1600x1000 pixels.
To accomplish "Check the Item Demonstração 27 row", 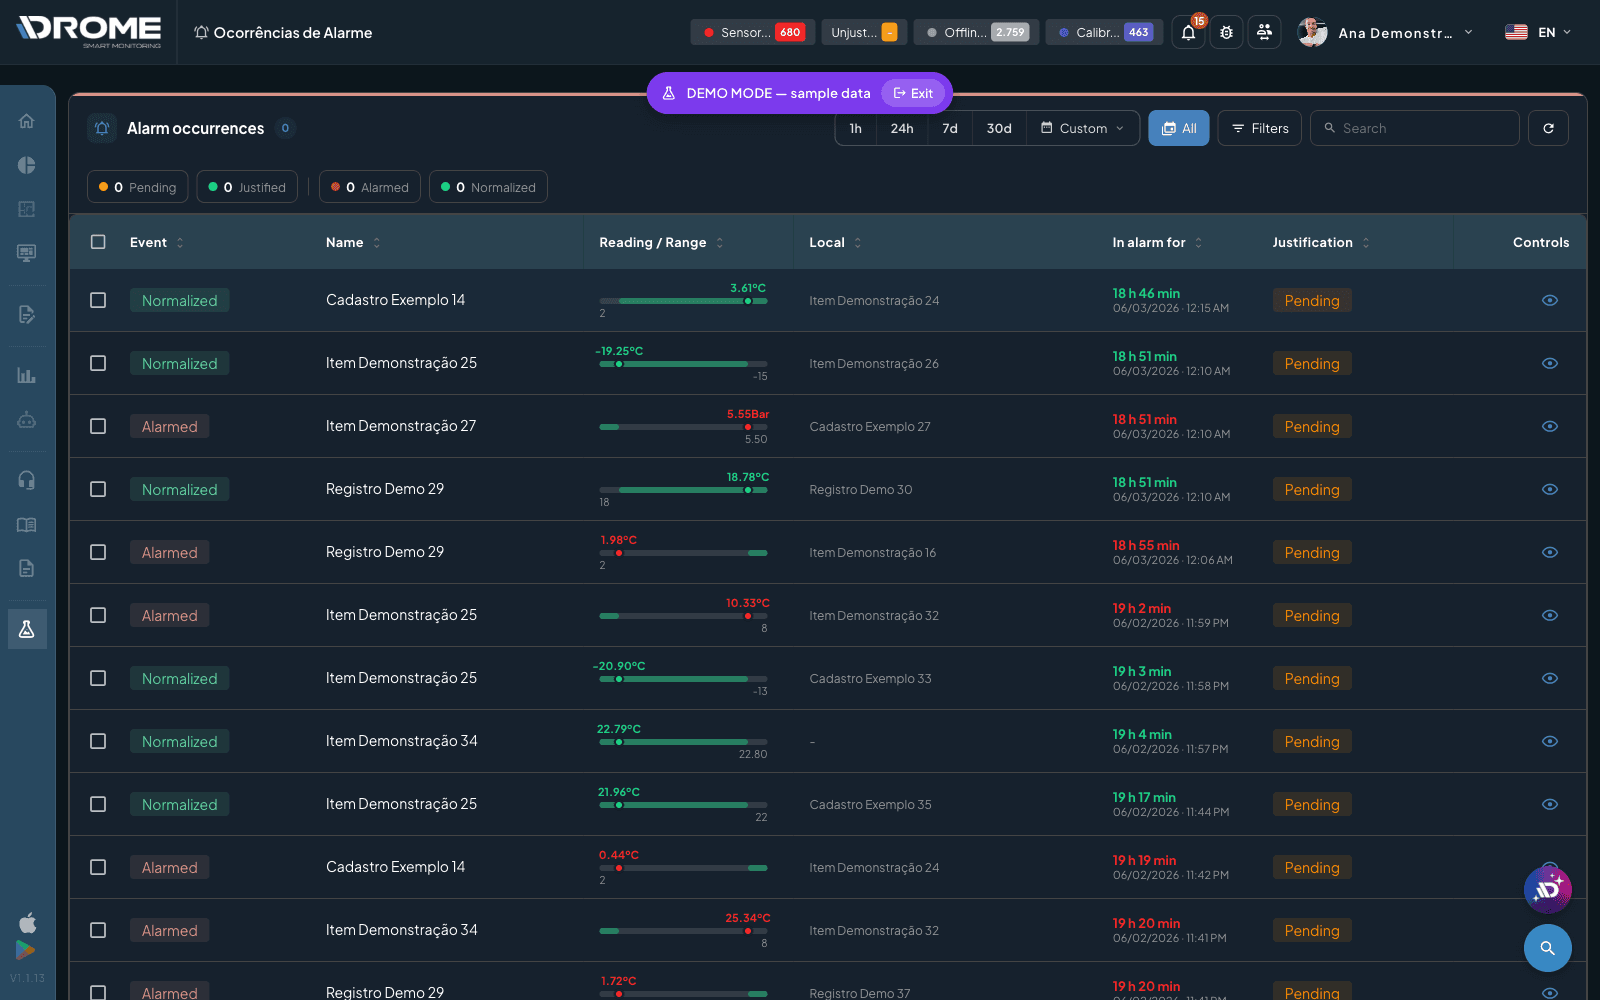I will (98, 426).
